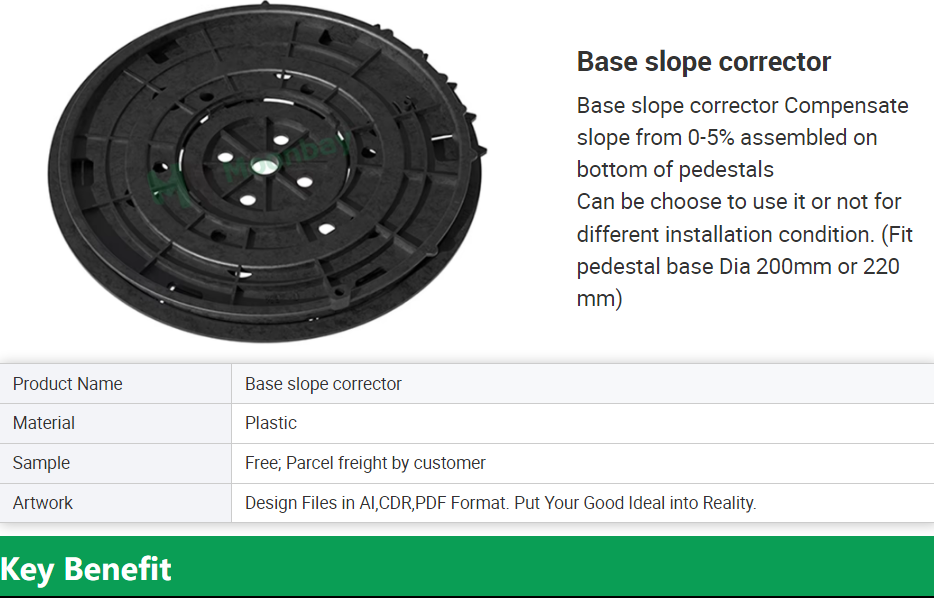Click the 'different installation condition' text line
934x609 pixels.
745,234
